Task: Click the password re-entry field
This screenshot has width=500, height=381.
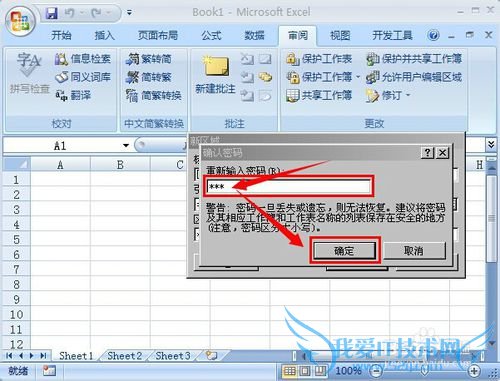Action: 289,186
